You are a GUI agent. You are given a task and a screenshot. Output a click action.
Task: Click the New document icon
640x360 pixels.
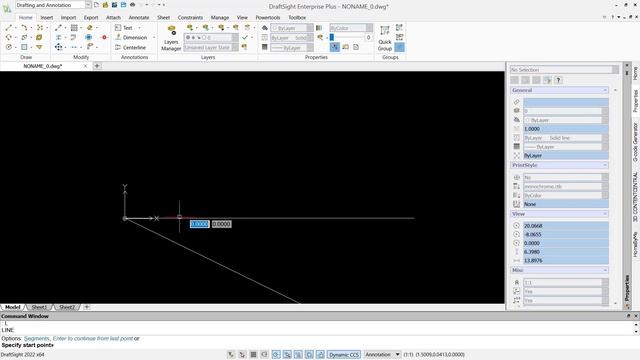click(96, 5)
